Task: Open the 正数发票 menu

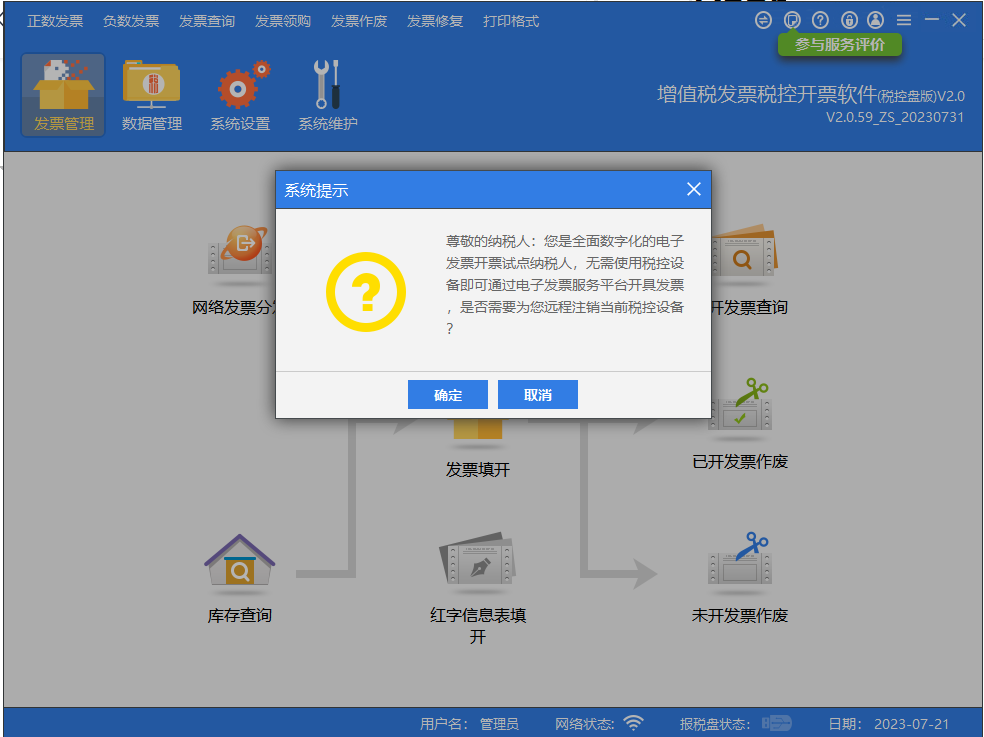Action: click(55, 21)
